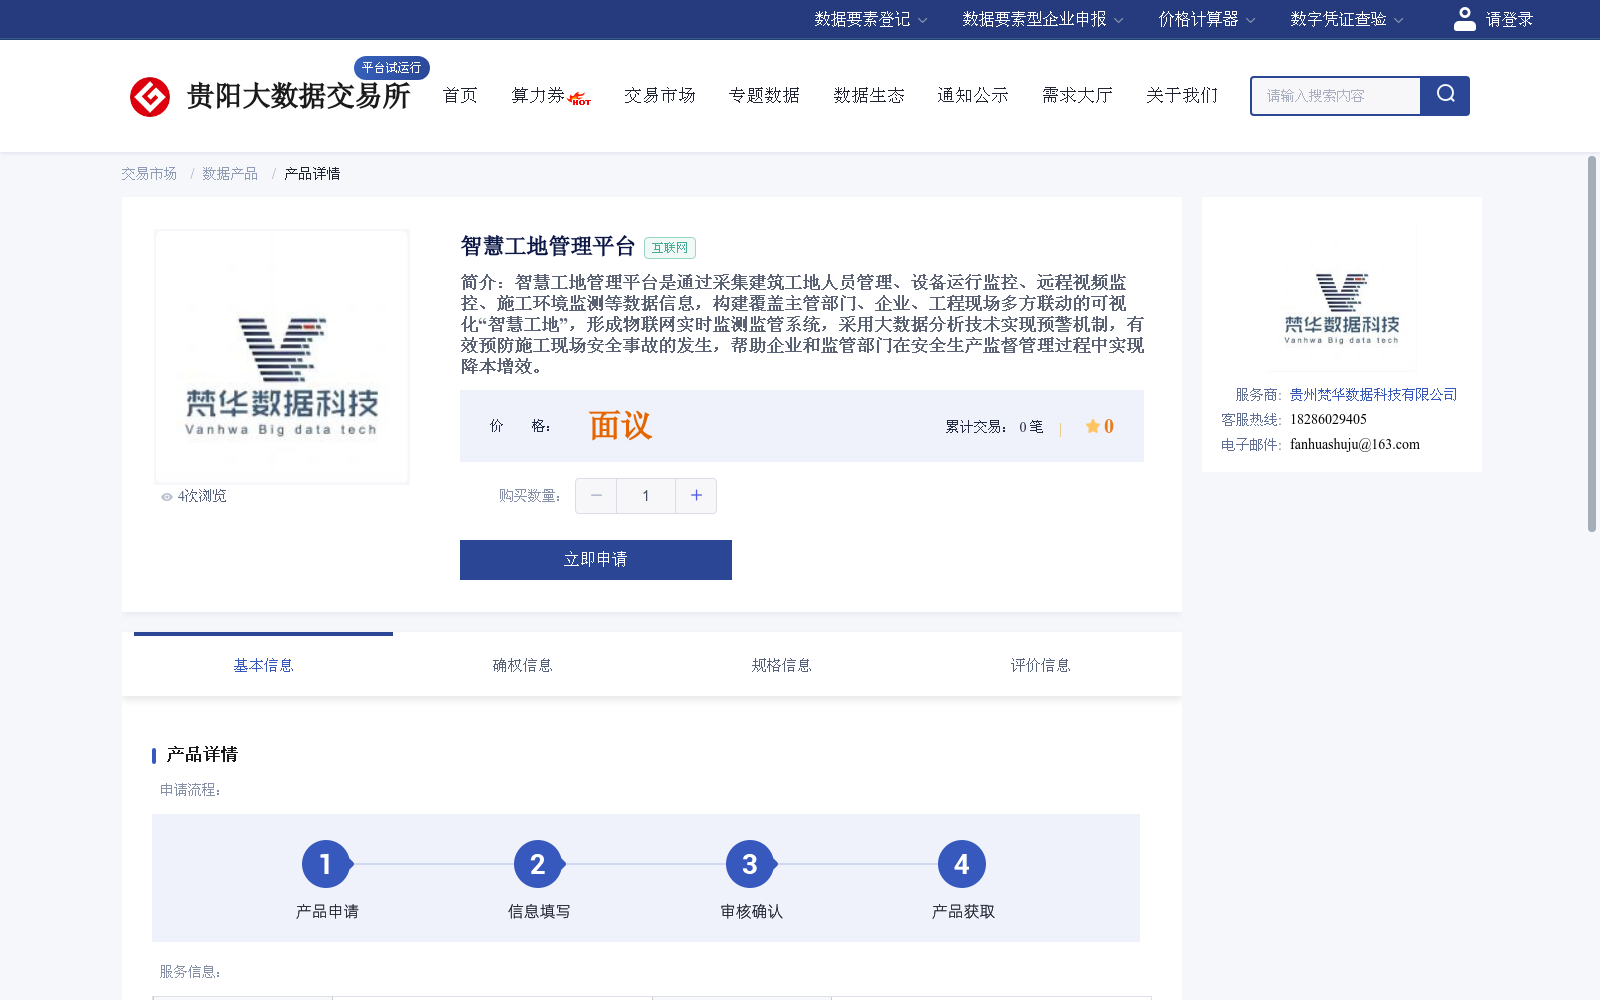Image resolution: width=1600 pixels, height=1000 pixels.
Task: Switch to the 评价信息 tab
Action: [x=1040, y=665]
